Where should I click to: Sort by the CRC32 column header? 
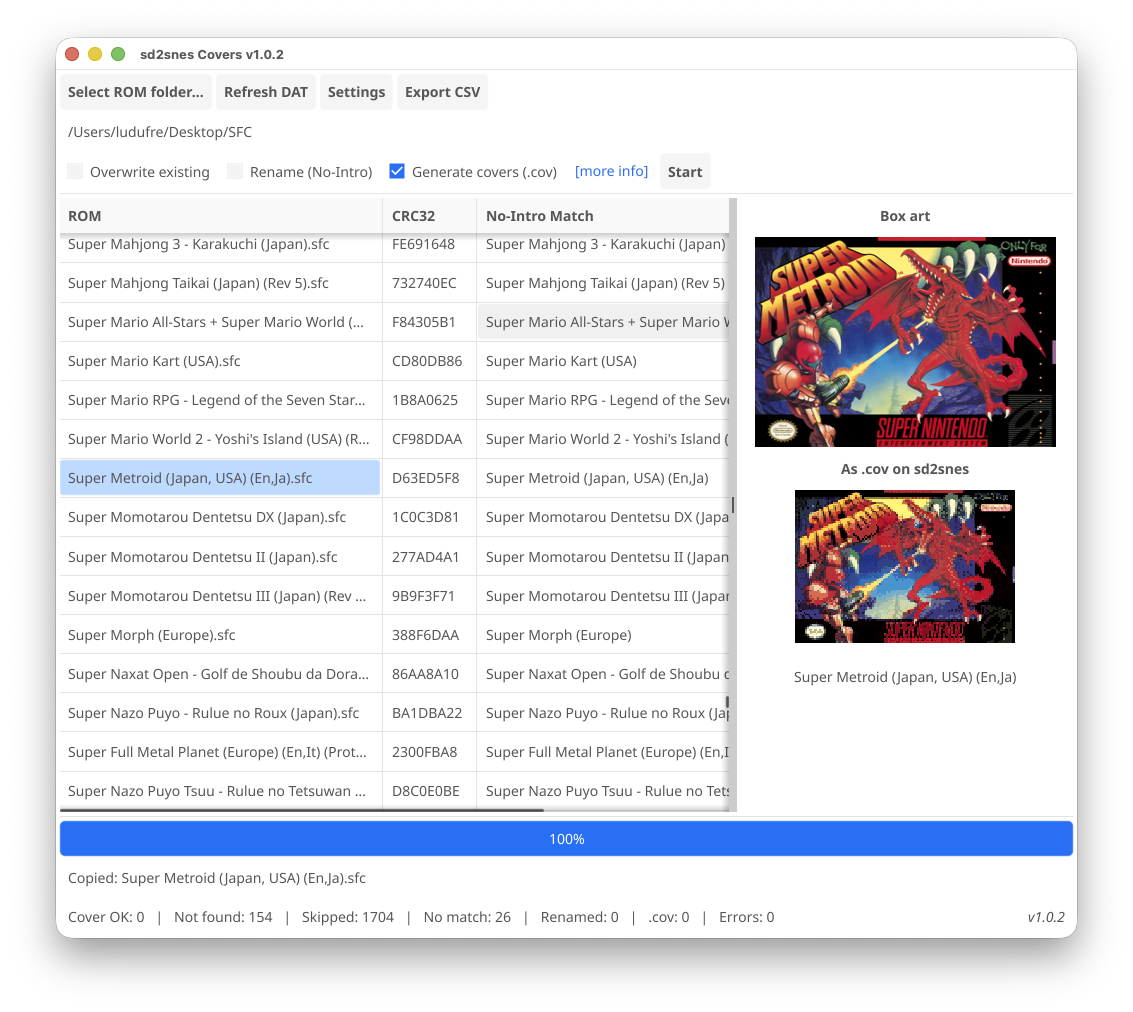[429, 216]
